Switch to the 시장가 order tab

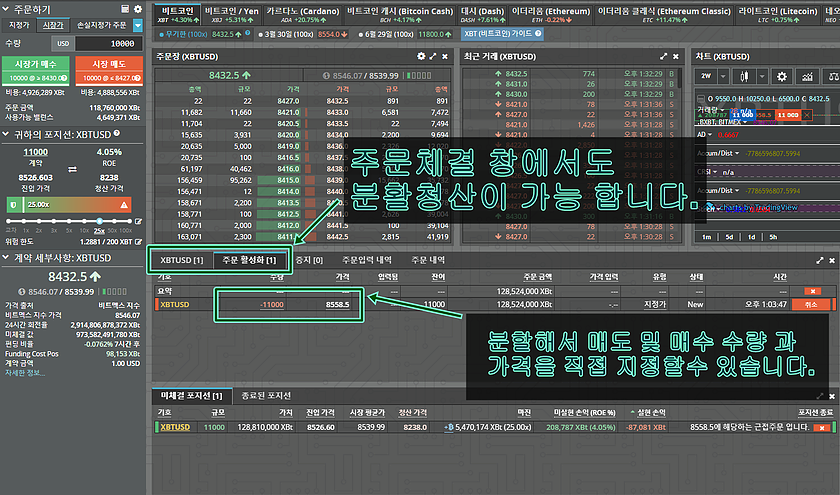pyautogui.click(x=54, y=24)
